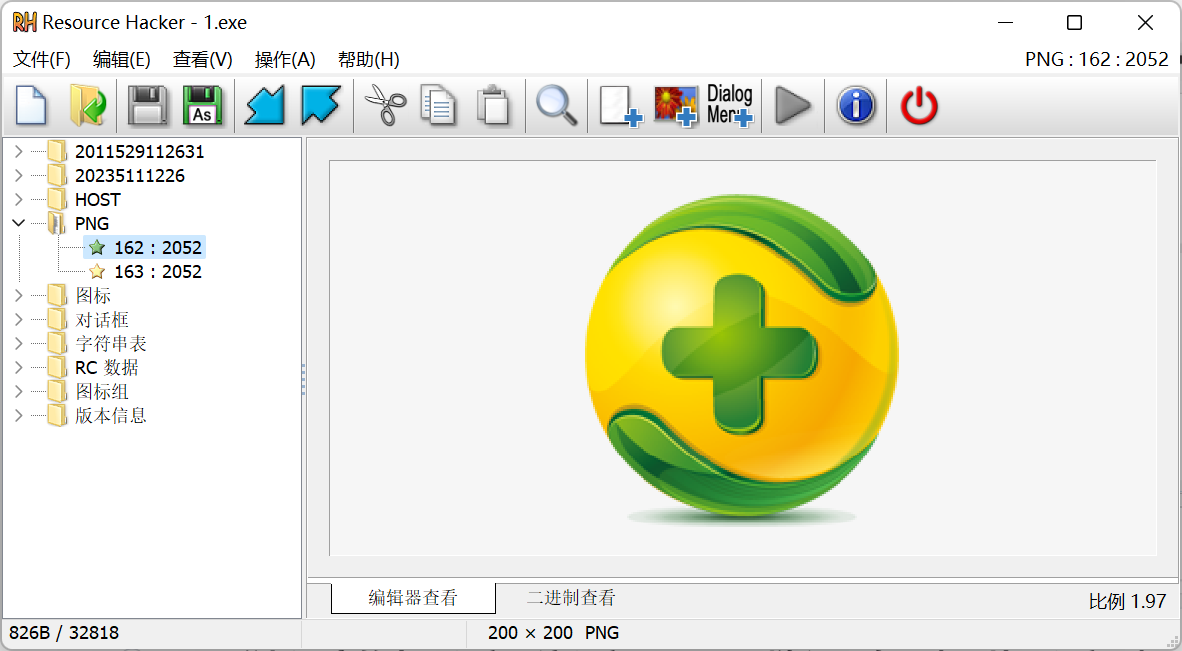Image resolution: width=1182 pixels, height=651 pixels.
Task: Click the green Save As icon
Action: point(203,105)
